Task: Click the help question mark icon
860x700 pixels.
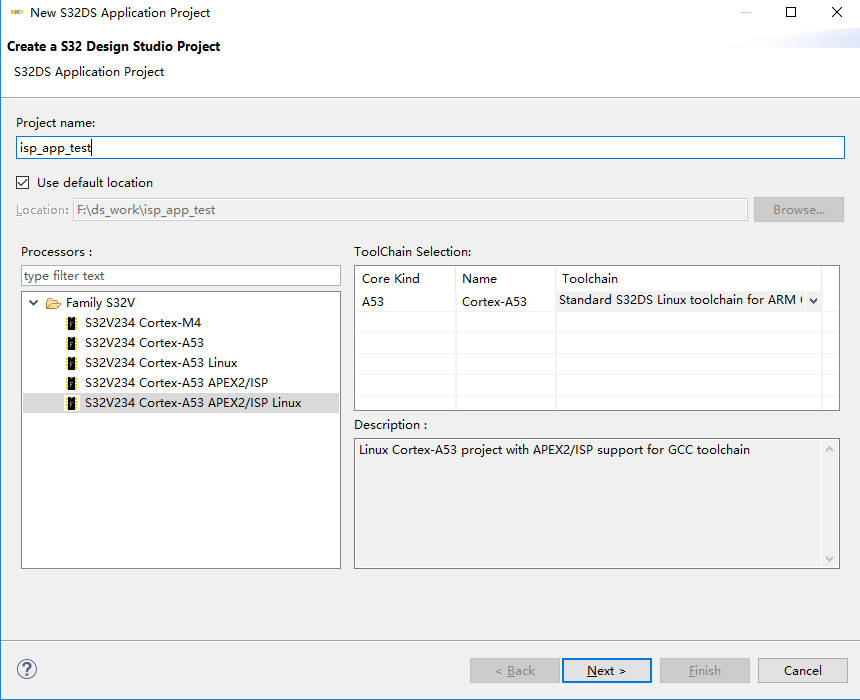Action: point(27,670)
